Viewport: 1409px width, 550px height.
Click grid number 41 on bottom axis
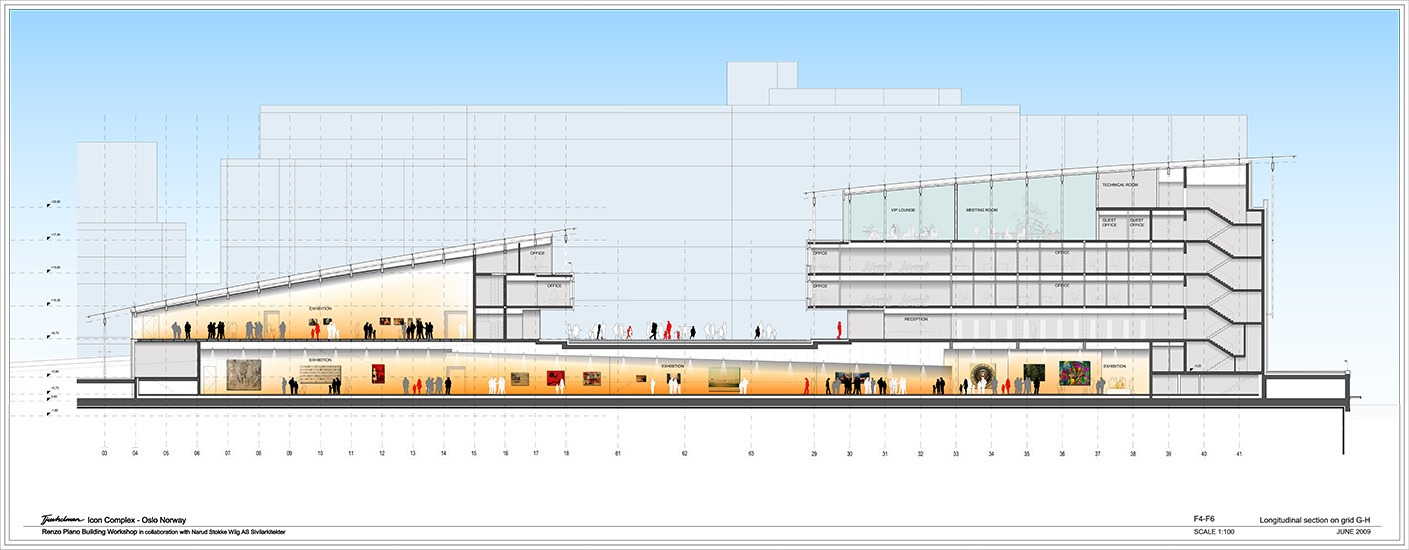(1239, 454)
